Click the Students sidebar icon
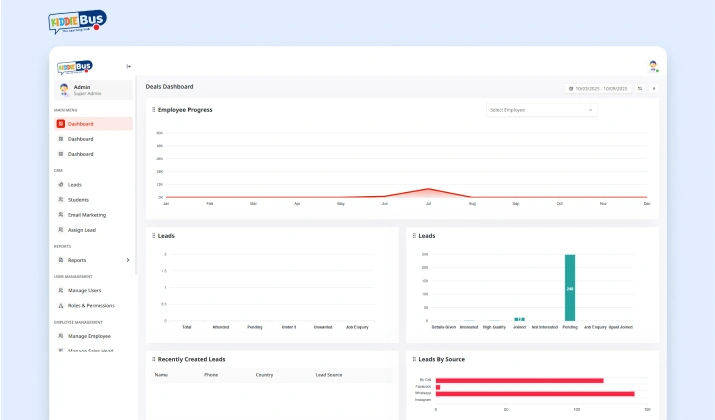Image resolution: width=715 pixels, height=420 pixels. pyautogui.click(x=61, y=200)
